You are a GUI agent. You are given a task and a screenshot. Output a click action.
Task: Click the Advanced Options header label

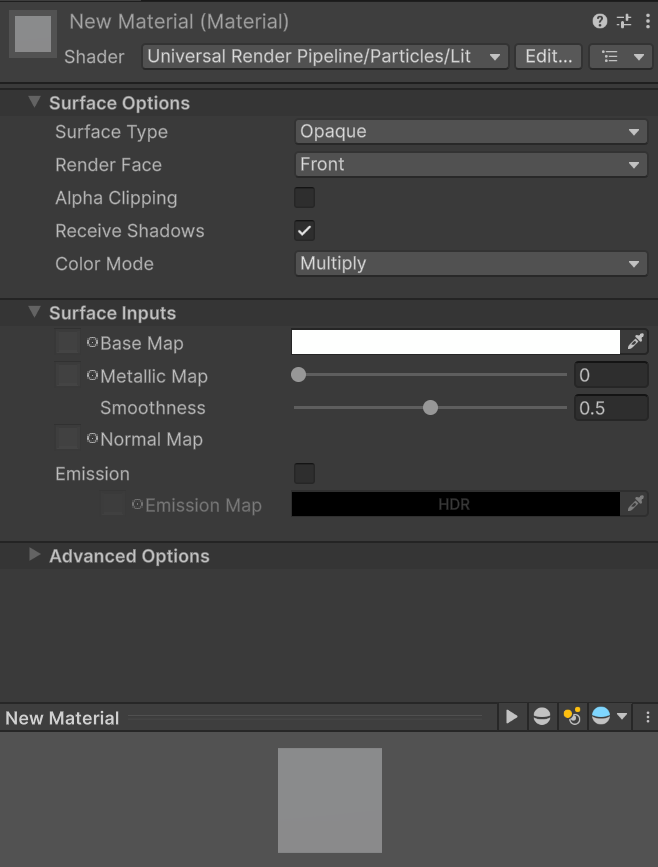tap(129, 556)
